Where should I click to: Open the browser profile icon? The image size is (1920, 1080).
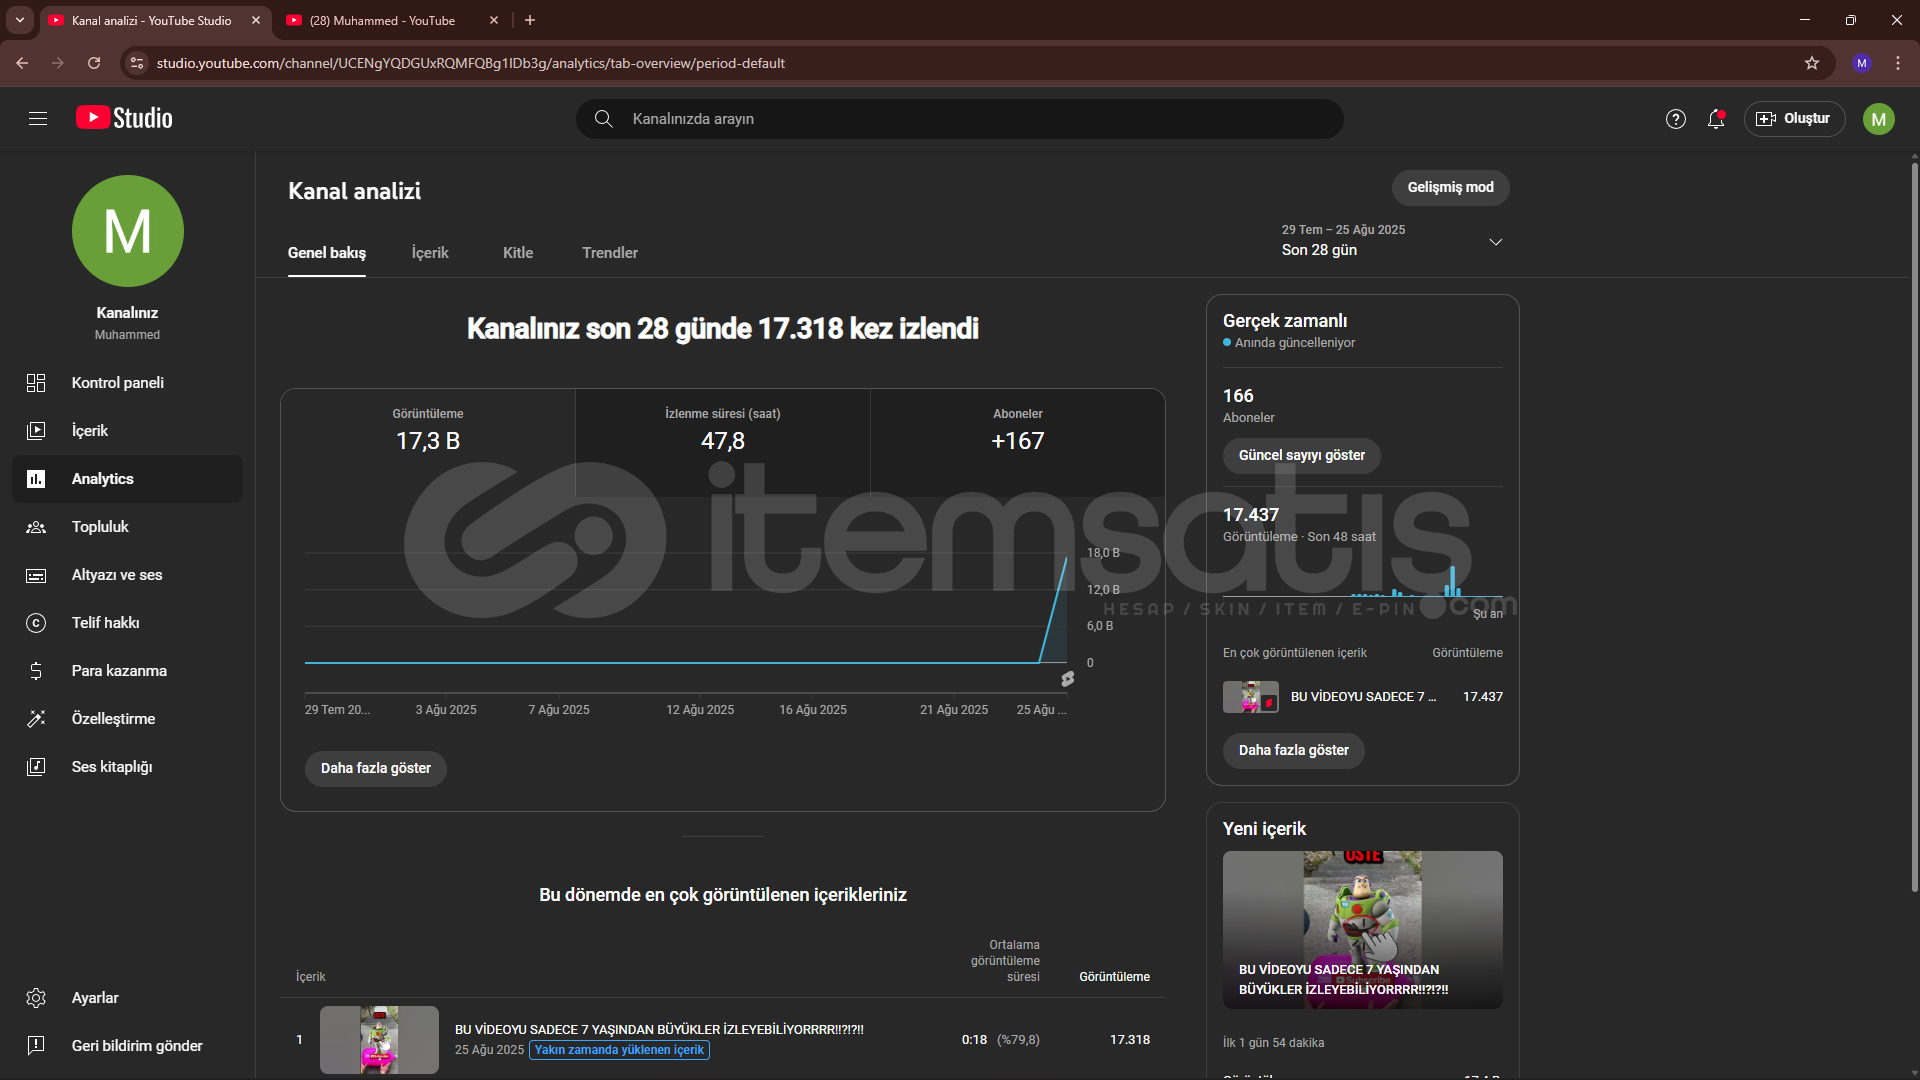coord(1861,63)
